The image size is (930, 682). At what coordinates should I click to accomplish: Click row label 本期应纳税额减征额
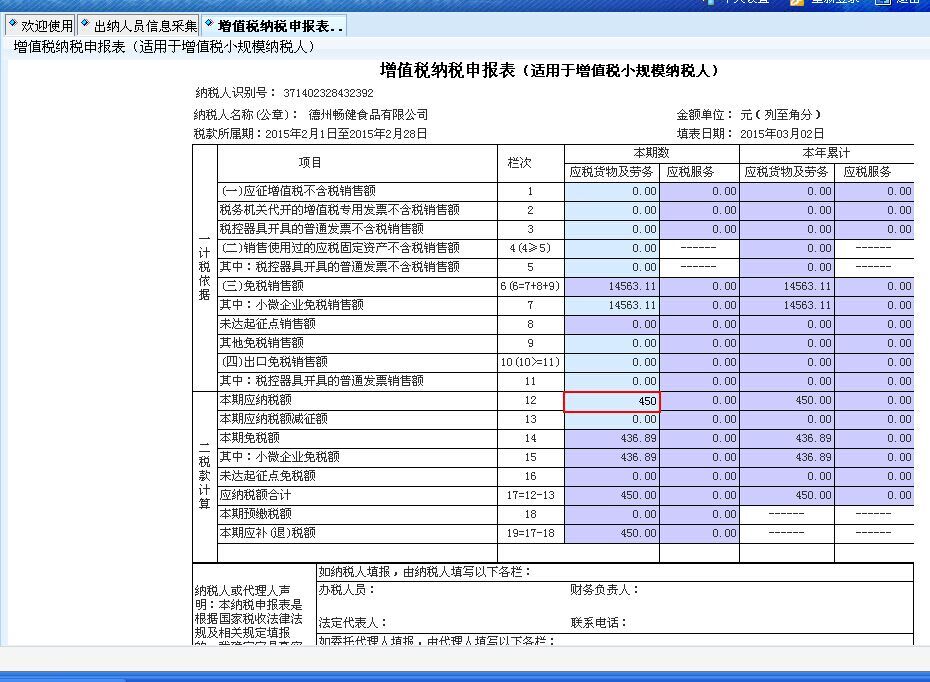(x=274, y=419)
